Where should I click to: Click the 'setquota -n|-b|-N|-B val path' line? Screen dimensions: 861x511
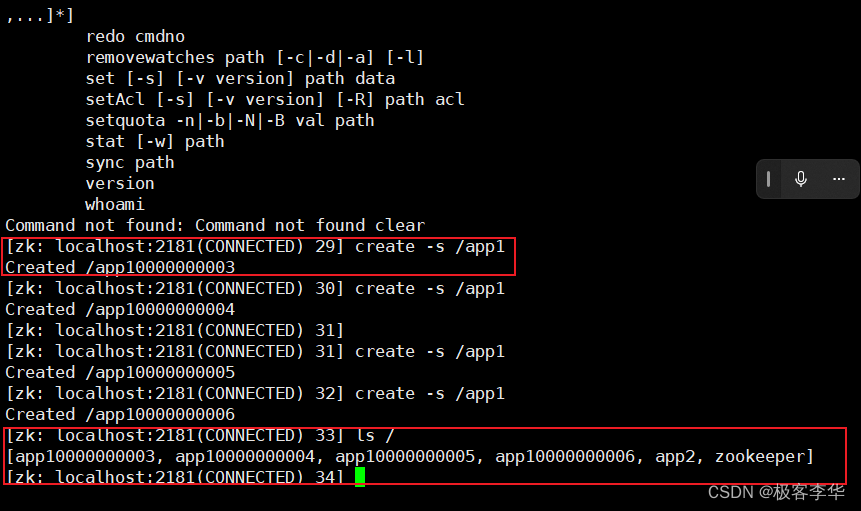coord(230,120)
